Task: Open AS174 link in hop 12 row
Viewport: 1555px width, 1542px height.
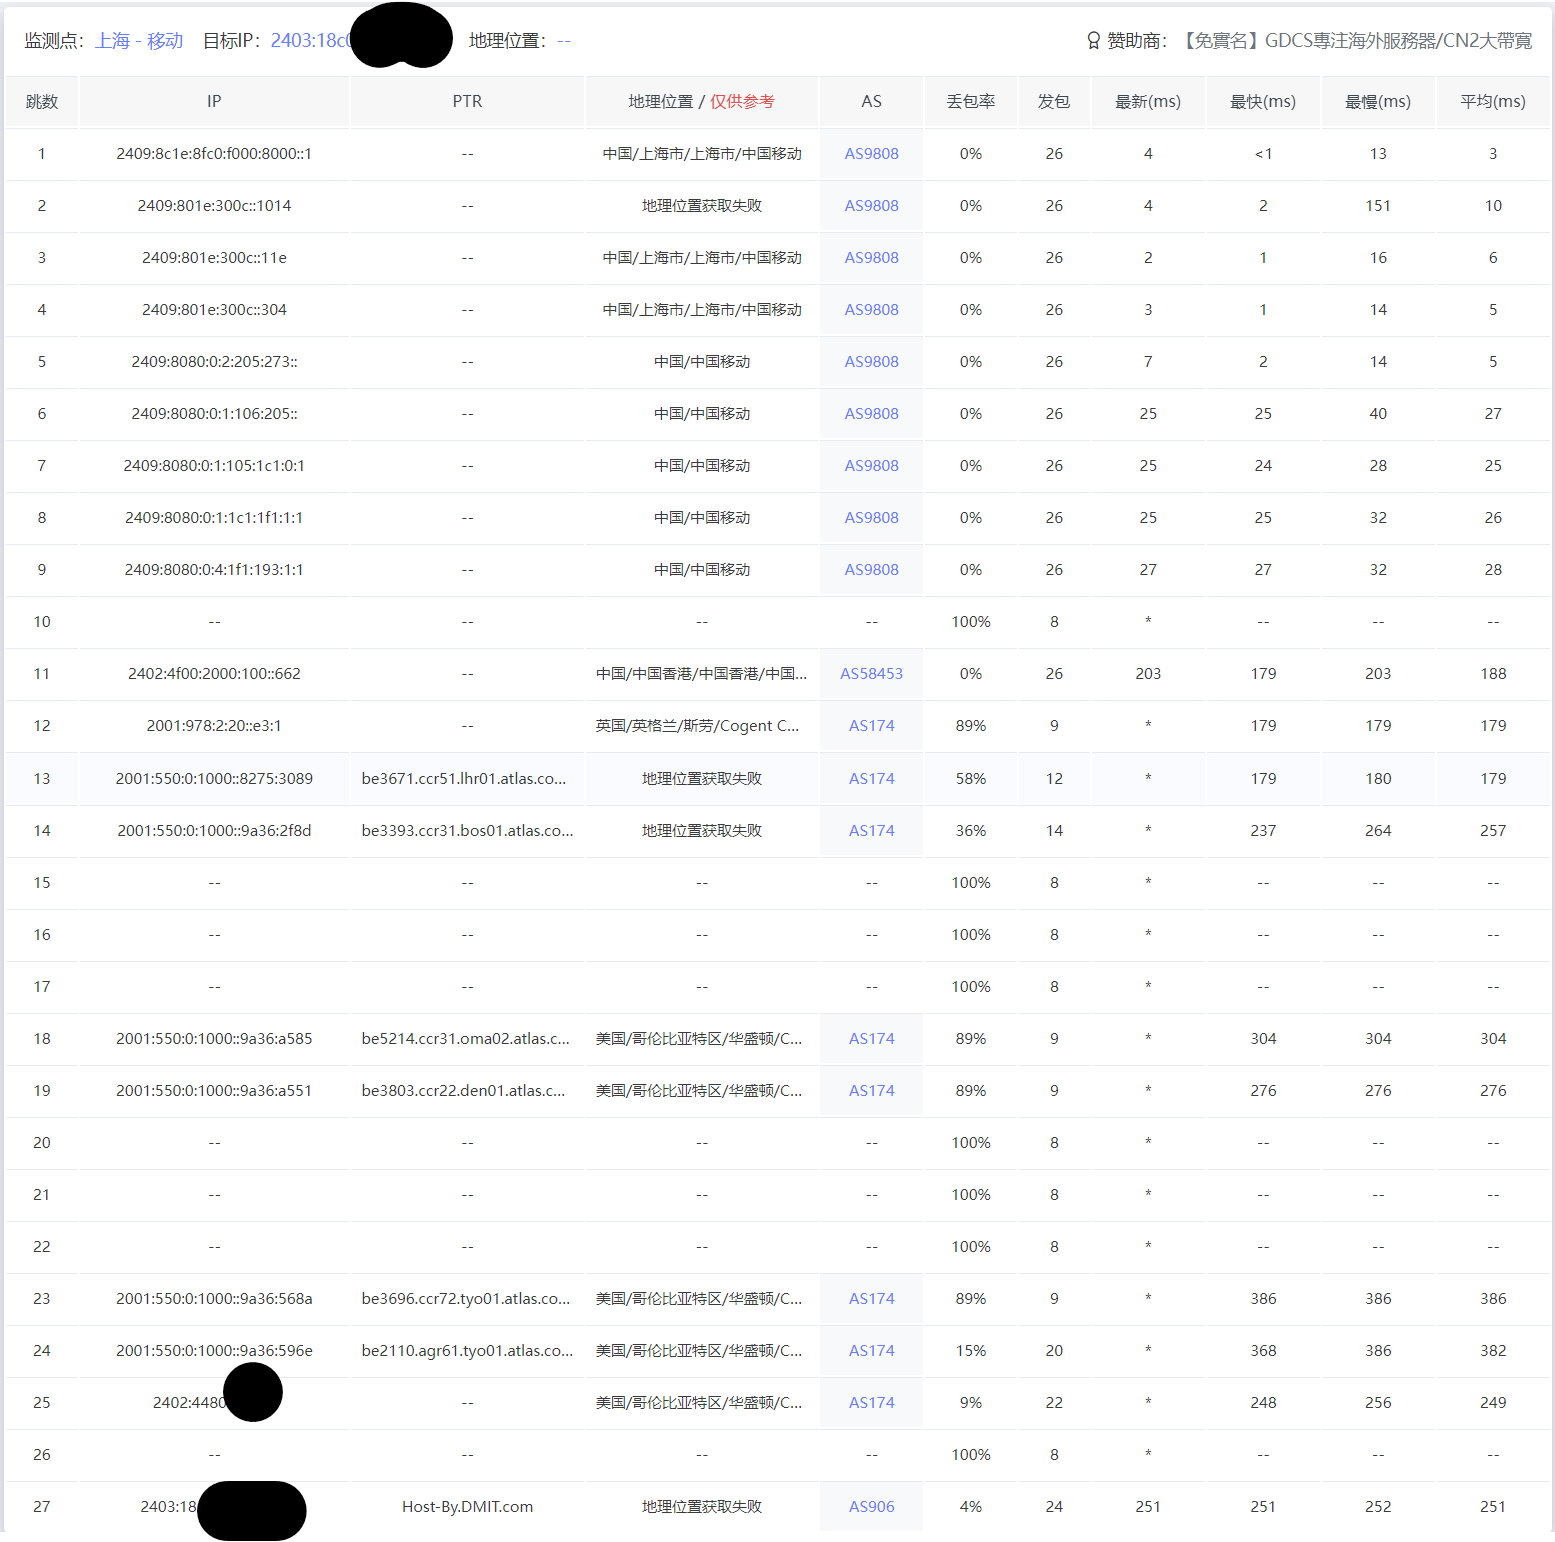Action: (x=871, y=726)
